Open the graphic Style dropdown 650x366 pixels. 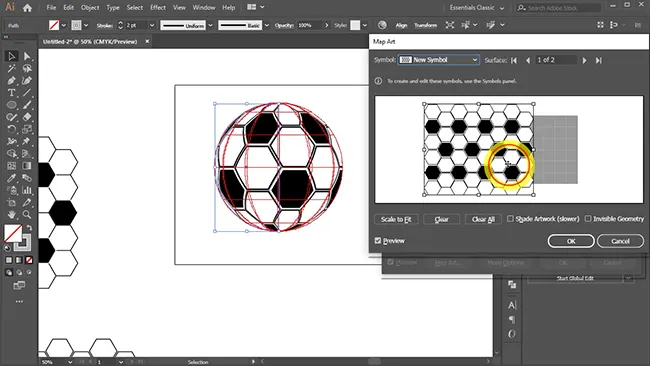coord(364,25)
